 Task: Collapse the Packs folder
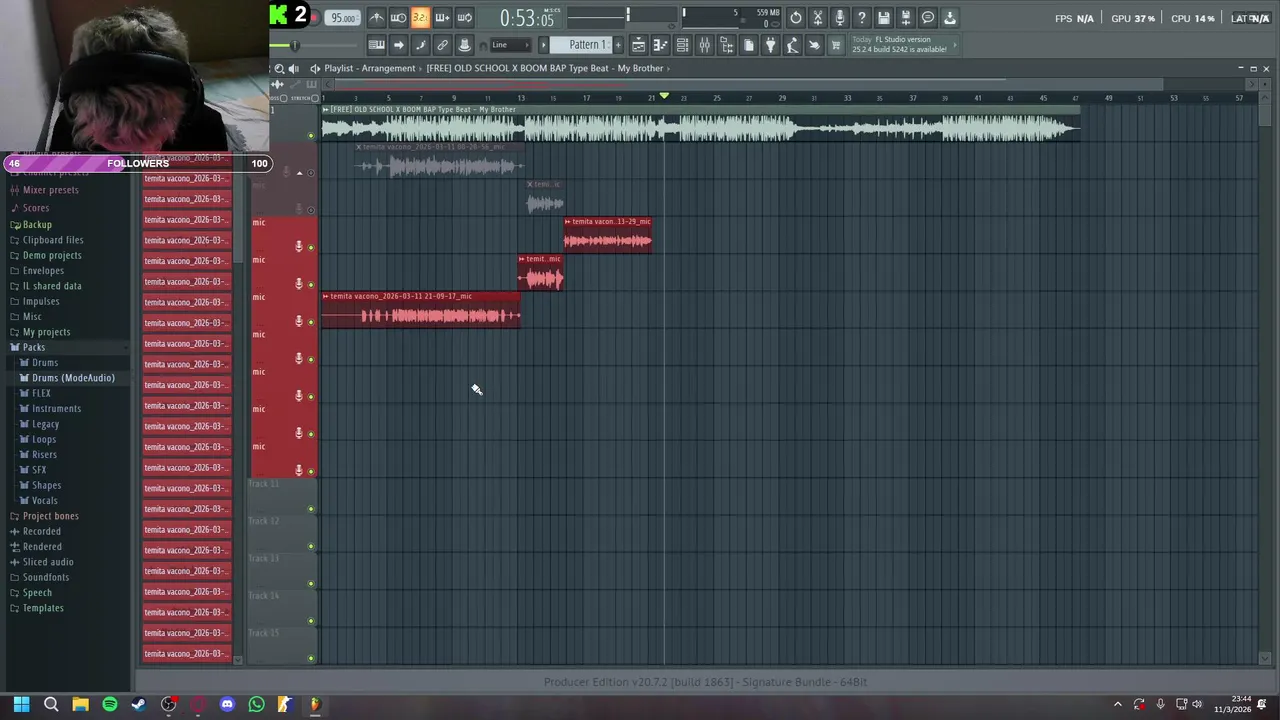click(x=33, y=347)
